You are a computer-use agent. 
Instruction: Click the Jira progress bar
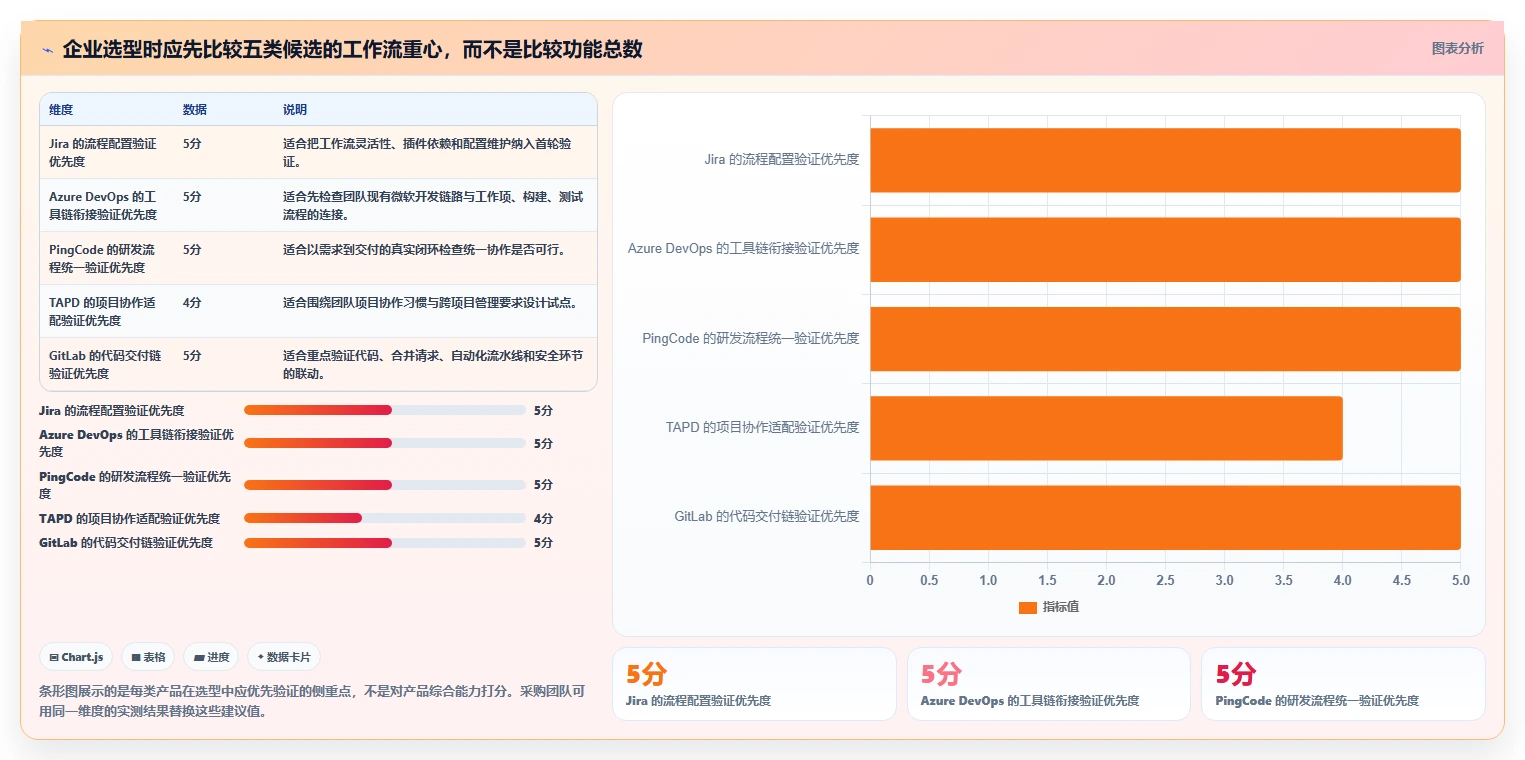(x=385, y=410)
